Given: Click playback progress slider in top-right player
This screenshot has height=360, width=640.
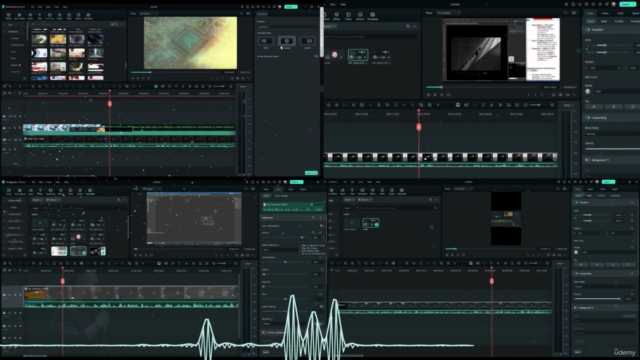Looking at the screenshot, I should click(482, 87).
